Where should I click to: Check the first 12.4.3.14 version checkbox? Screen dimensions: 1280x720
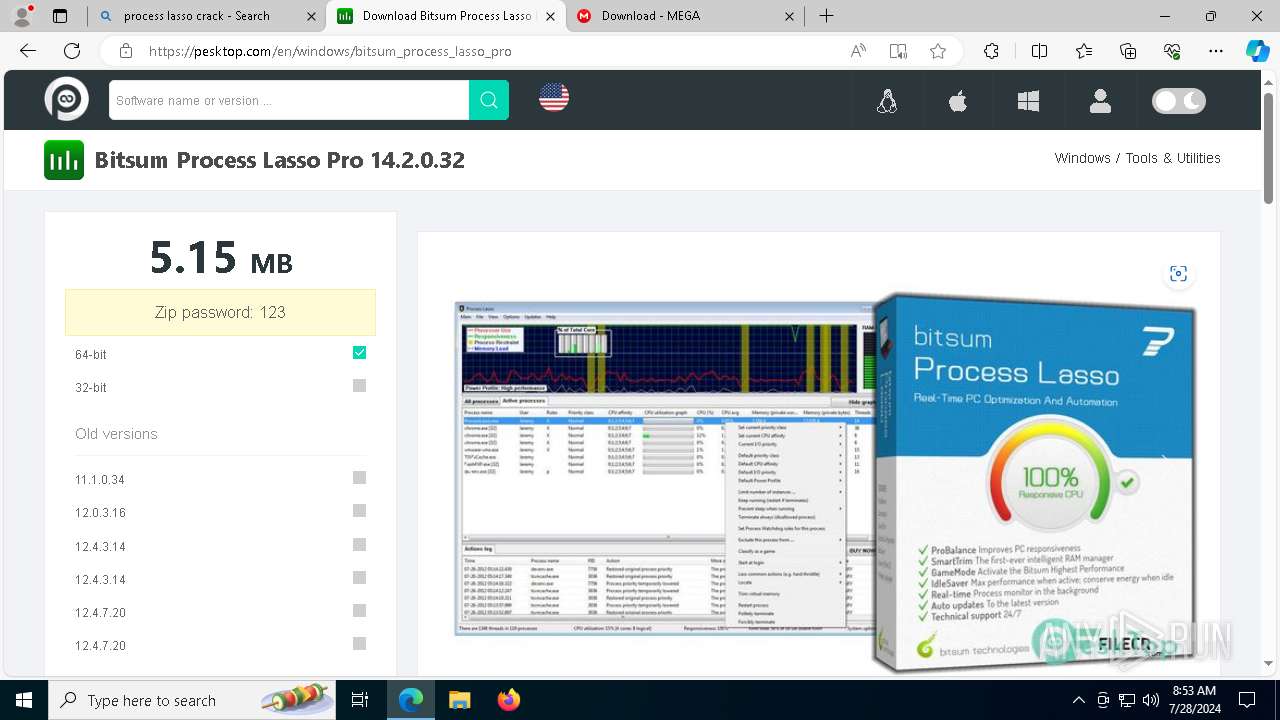point(359,544)
